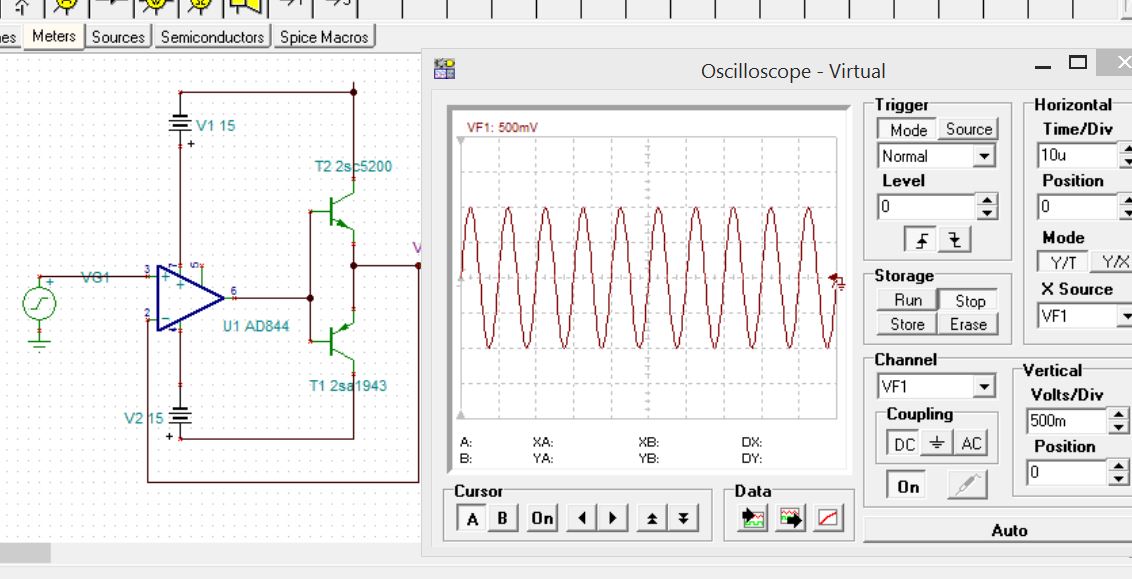Maximize the Oscilloscope window
1132x579 pixels.
(1078, 63)
